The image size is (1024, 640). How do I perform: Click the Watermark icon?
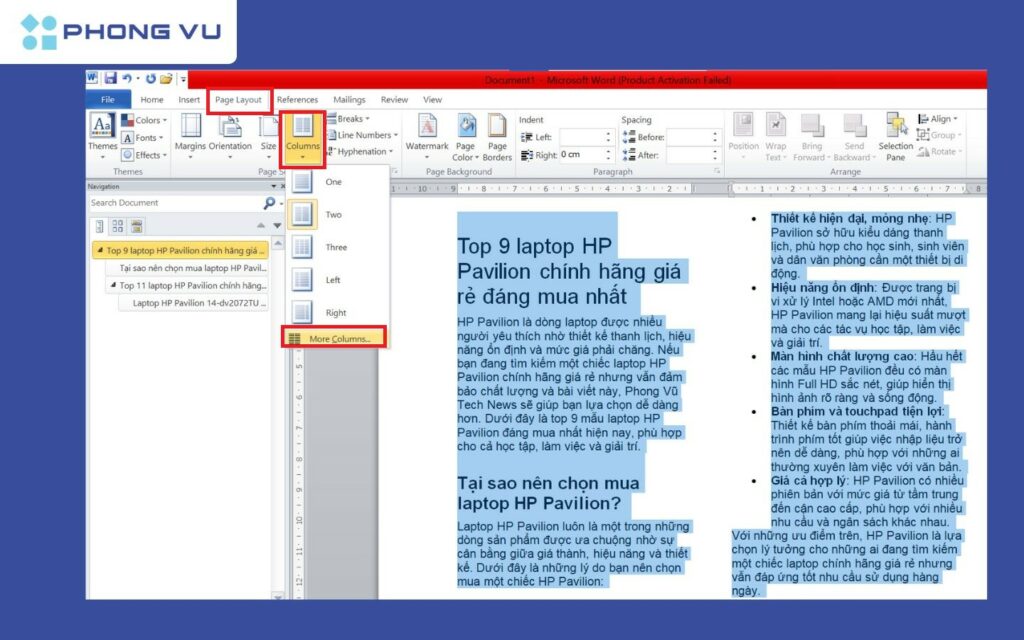click(x=427, y=135)
